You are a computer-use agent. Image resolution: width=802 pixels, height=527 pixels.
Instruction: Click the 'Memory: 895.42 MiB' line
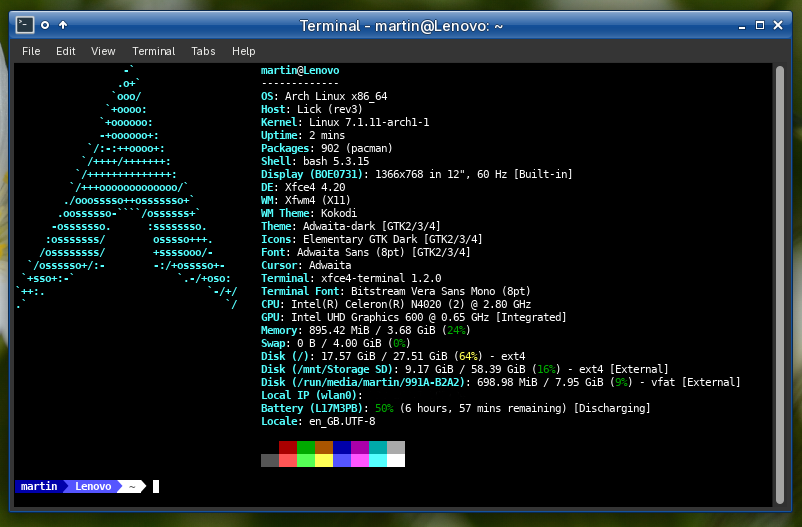click(366, 331)
